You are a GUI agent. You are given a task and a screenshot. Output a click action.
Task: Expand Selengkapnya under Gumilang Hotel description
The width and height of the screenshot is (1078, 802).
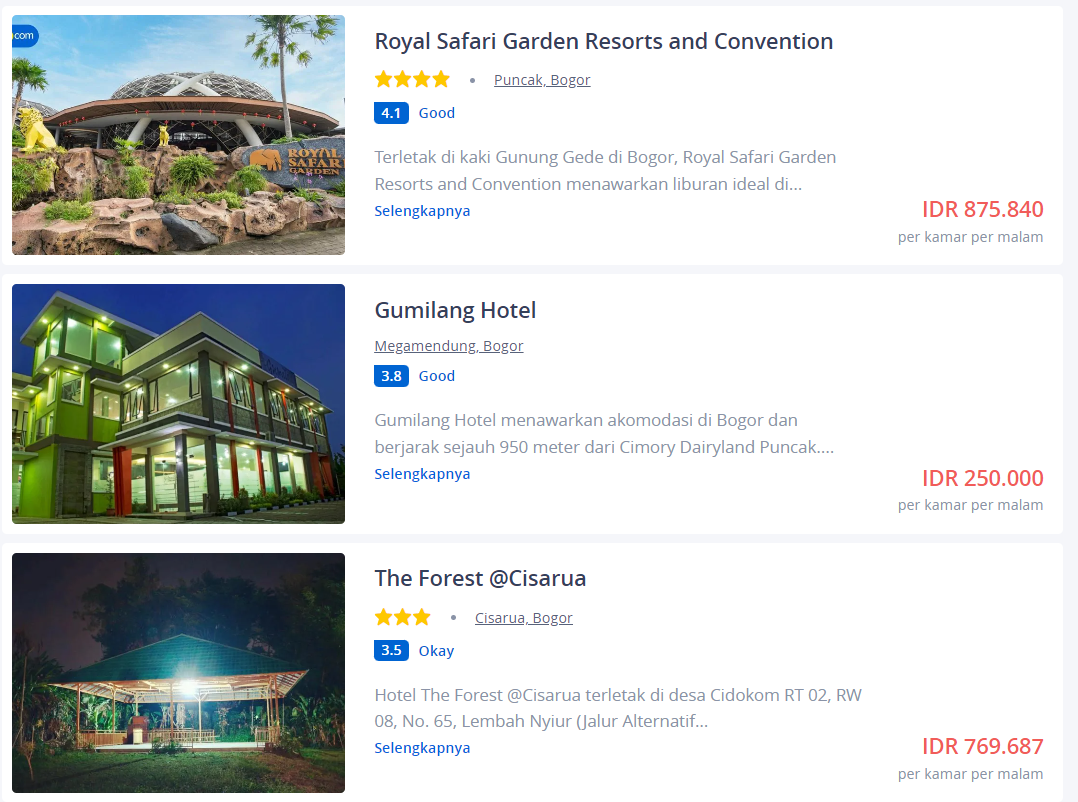422,474
